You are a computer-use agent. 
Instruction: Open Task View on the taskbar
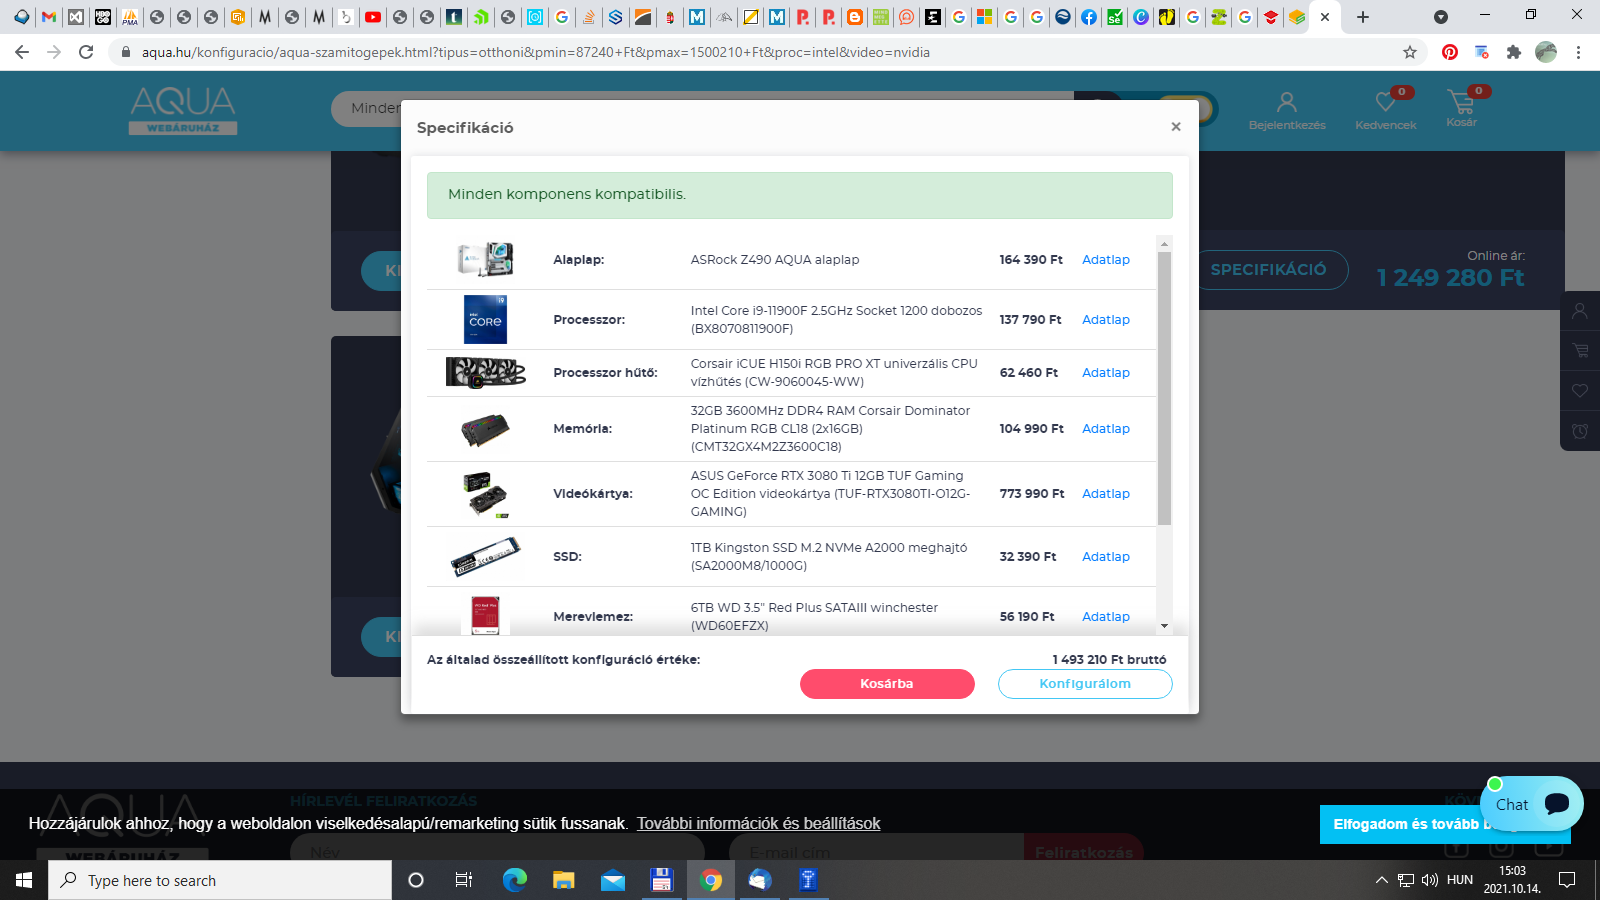(464, 880)
